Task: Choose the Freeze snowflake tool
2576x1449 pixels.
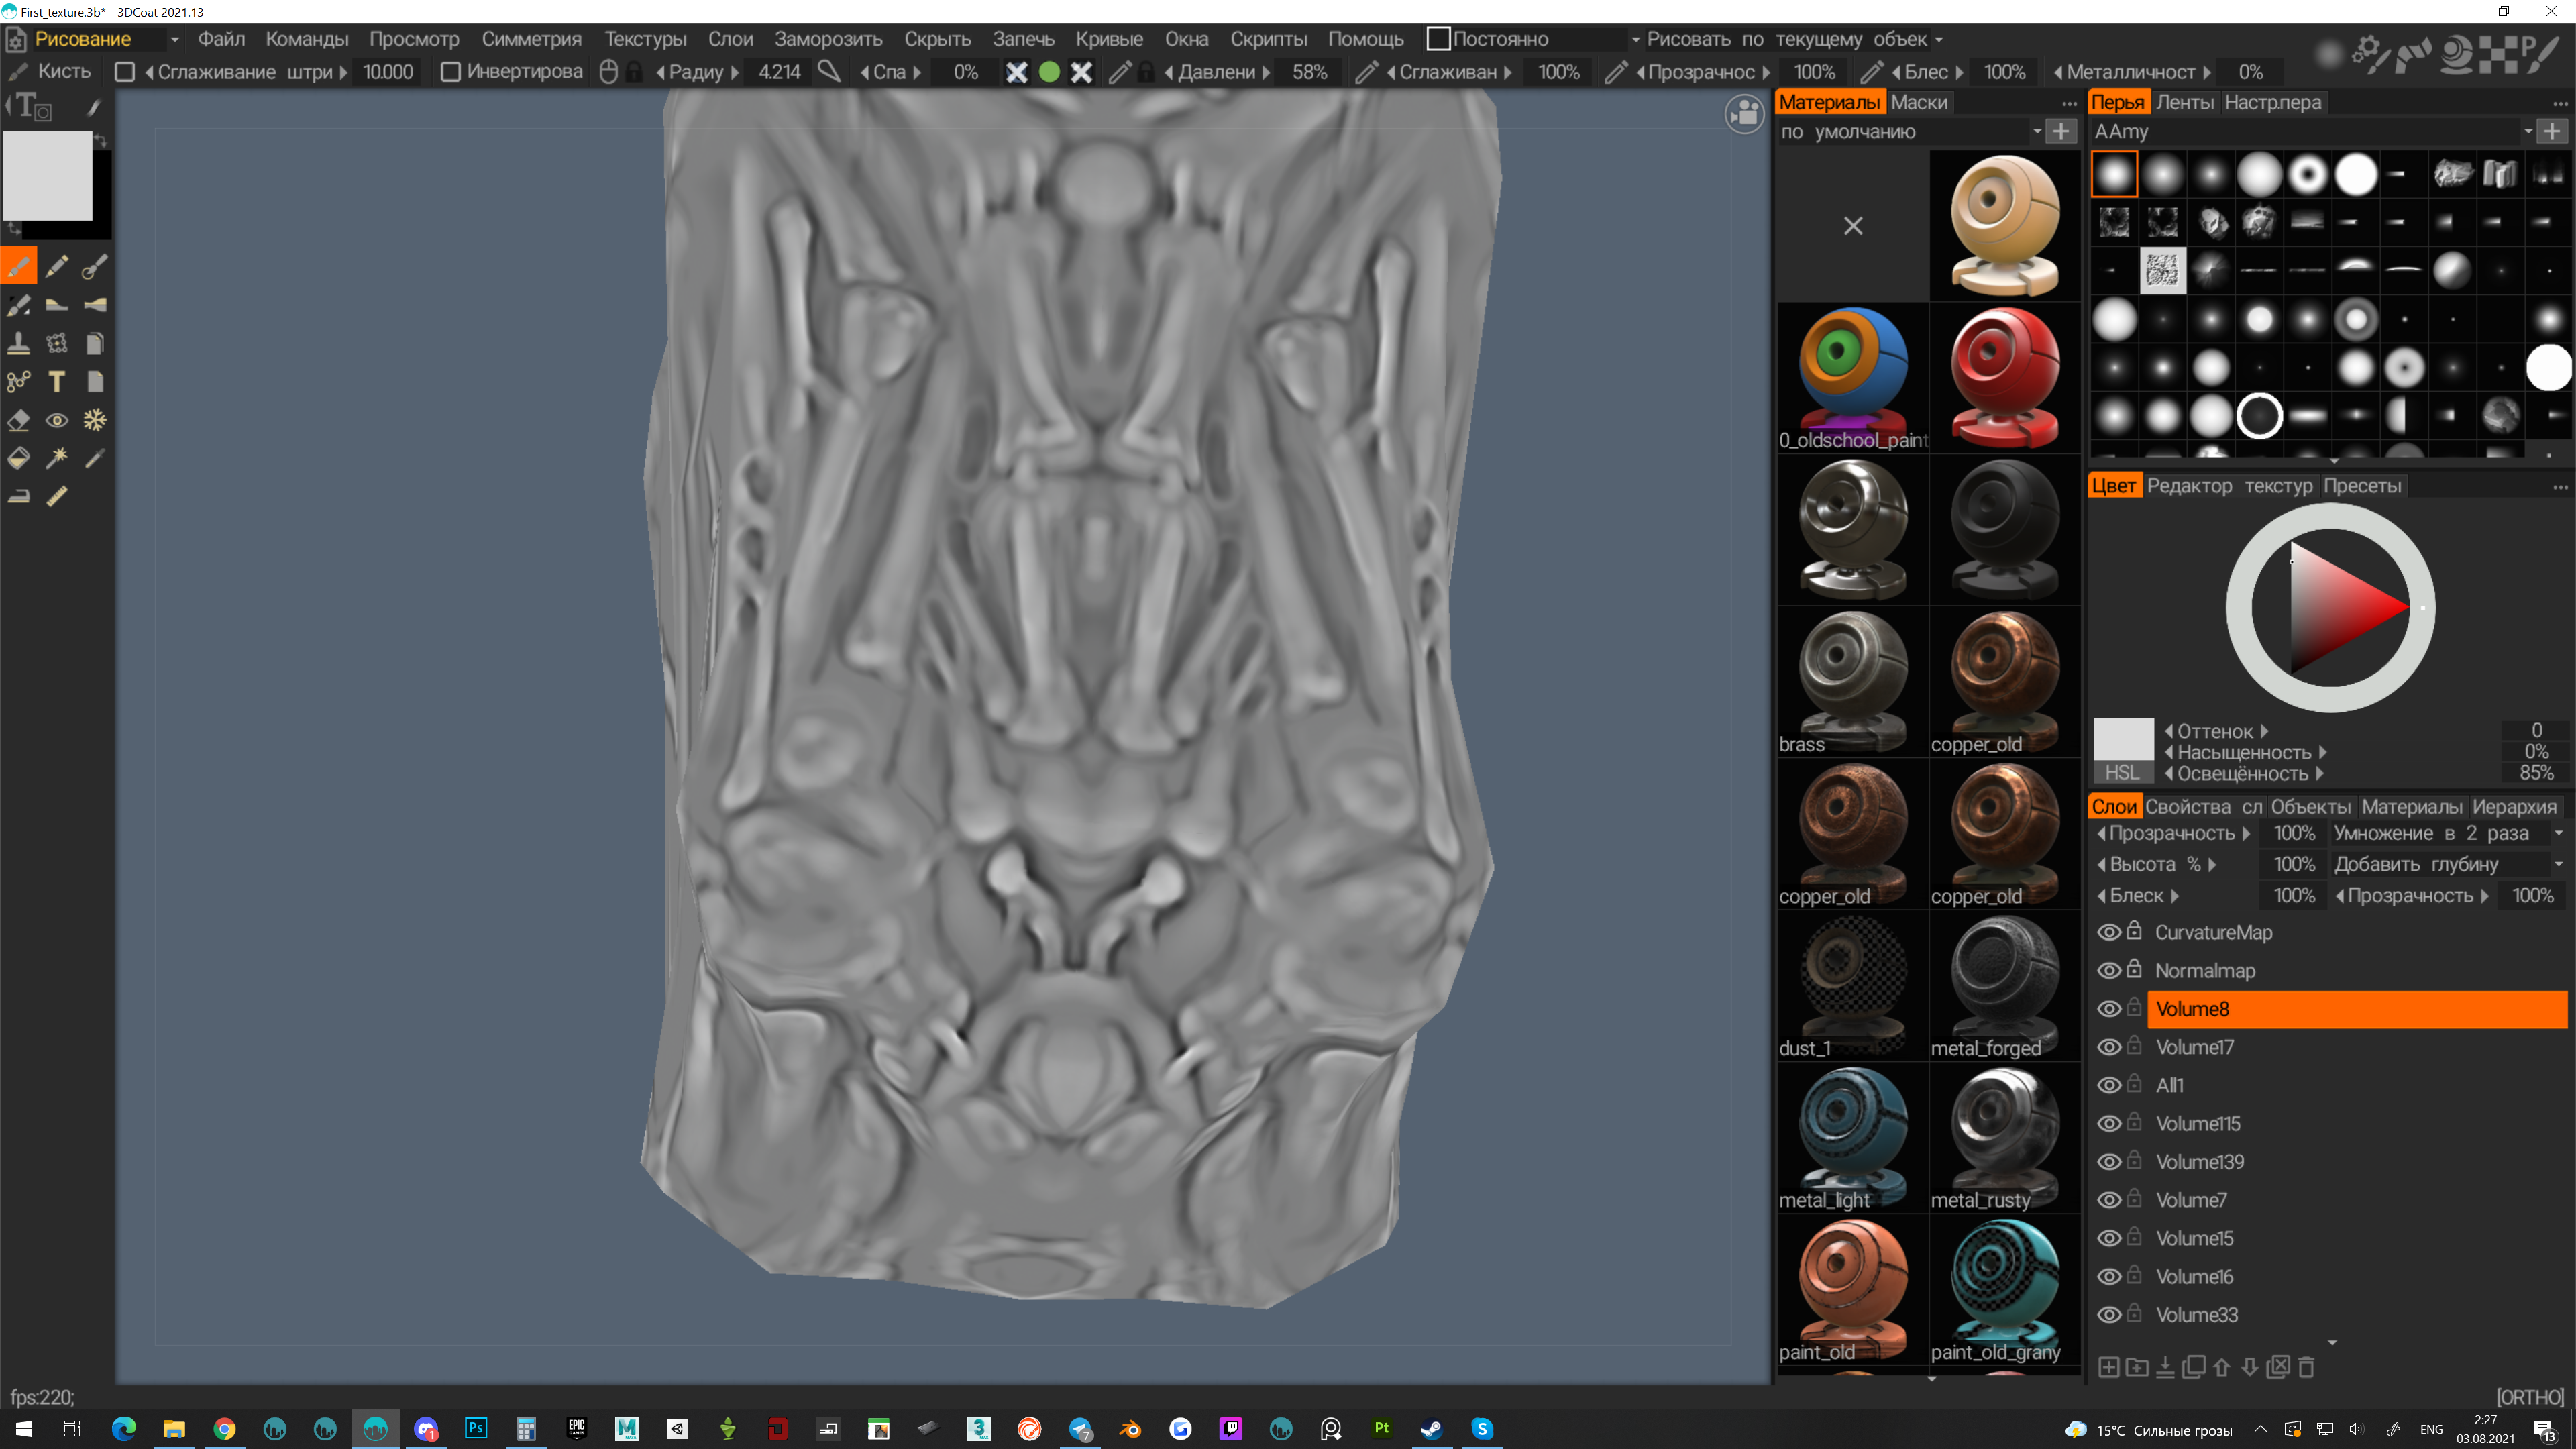Action: pyautogui.click(x=95, y=420)
